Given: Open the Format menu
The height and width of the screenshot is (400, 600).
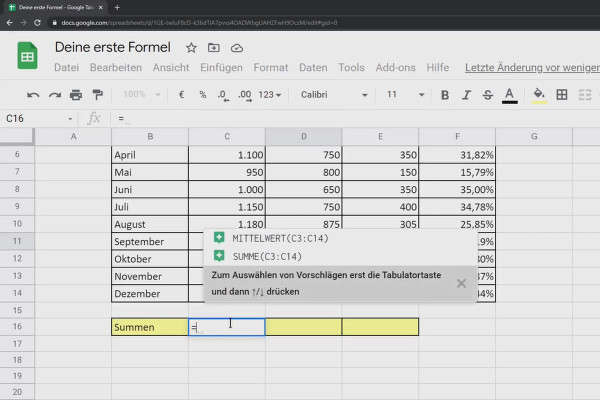Looking at the screenshot, I should click(x=271, y=67).
